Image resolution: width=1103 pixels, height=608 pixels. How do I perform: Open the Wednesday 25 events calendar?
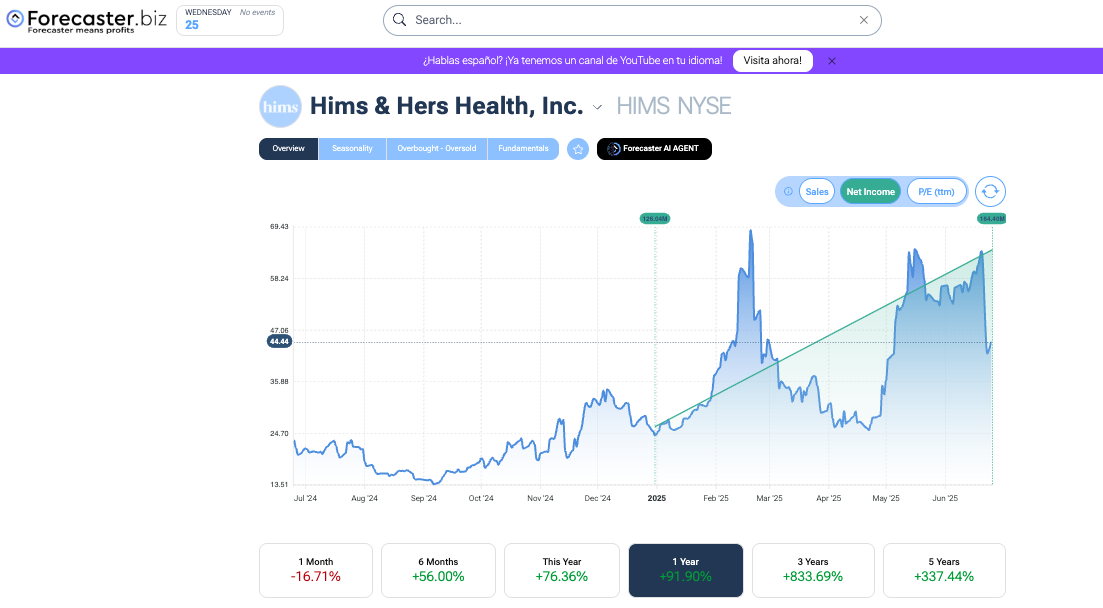[x=230, y=20]
